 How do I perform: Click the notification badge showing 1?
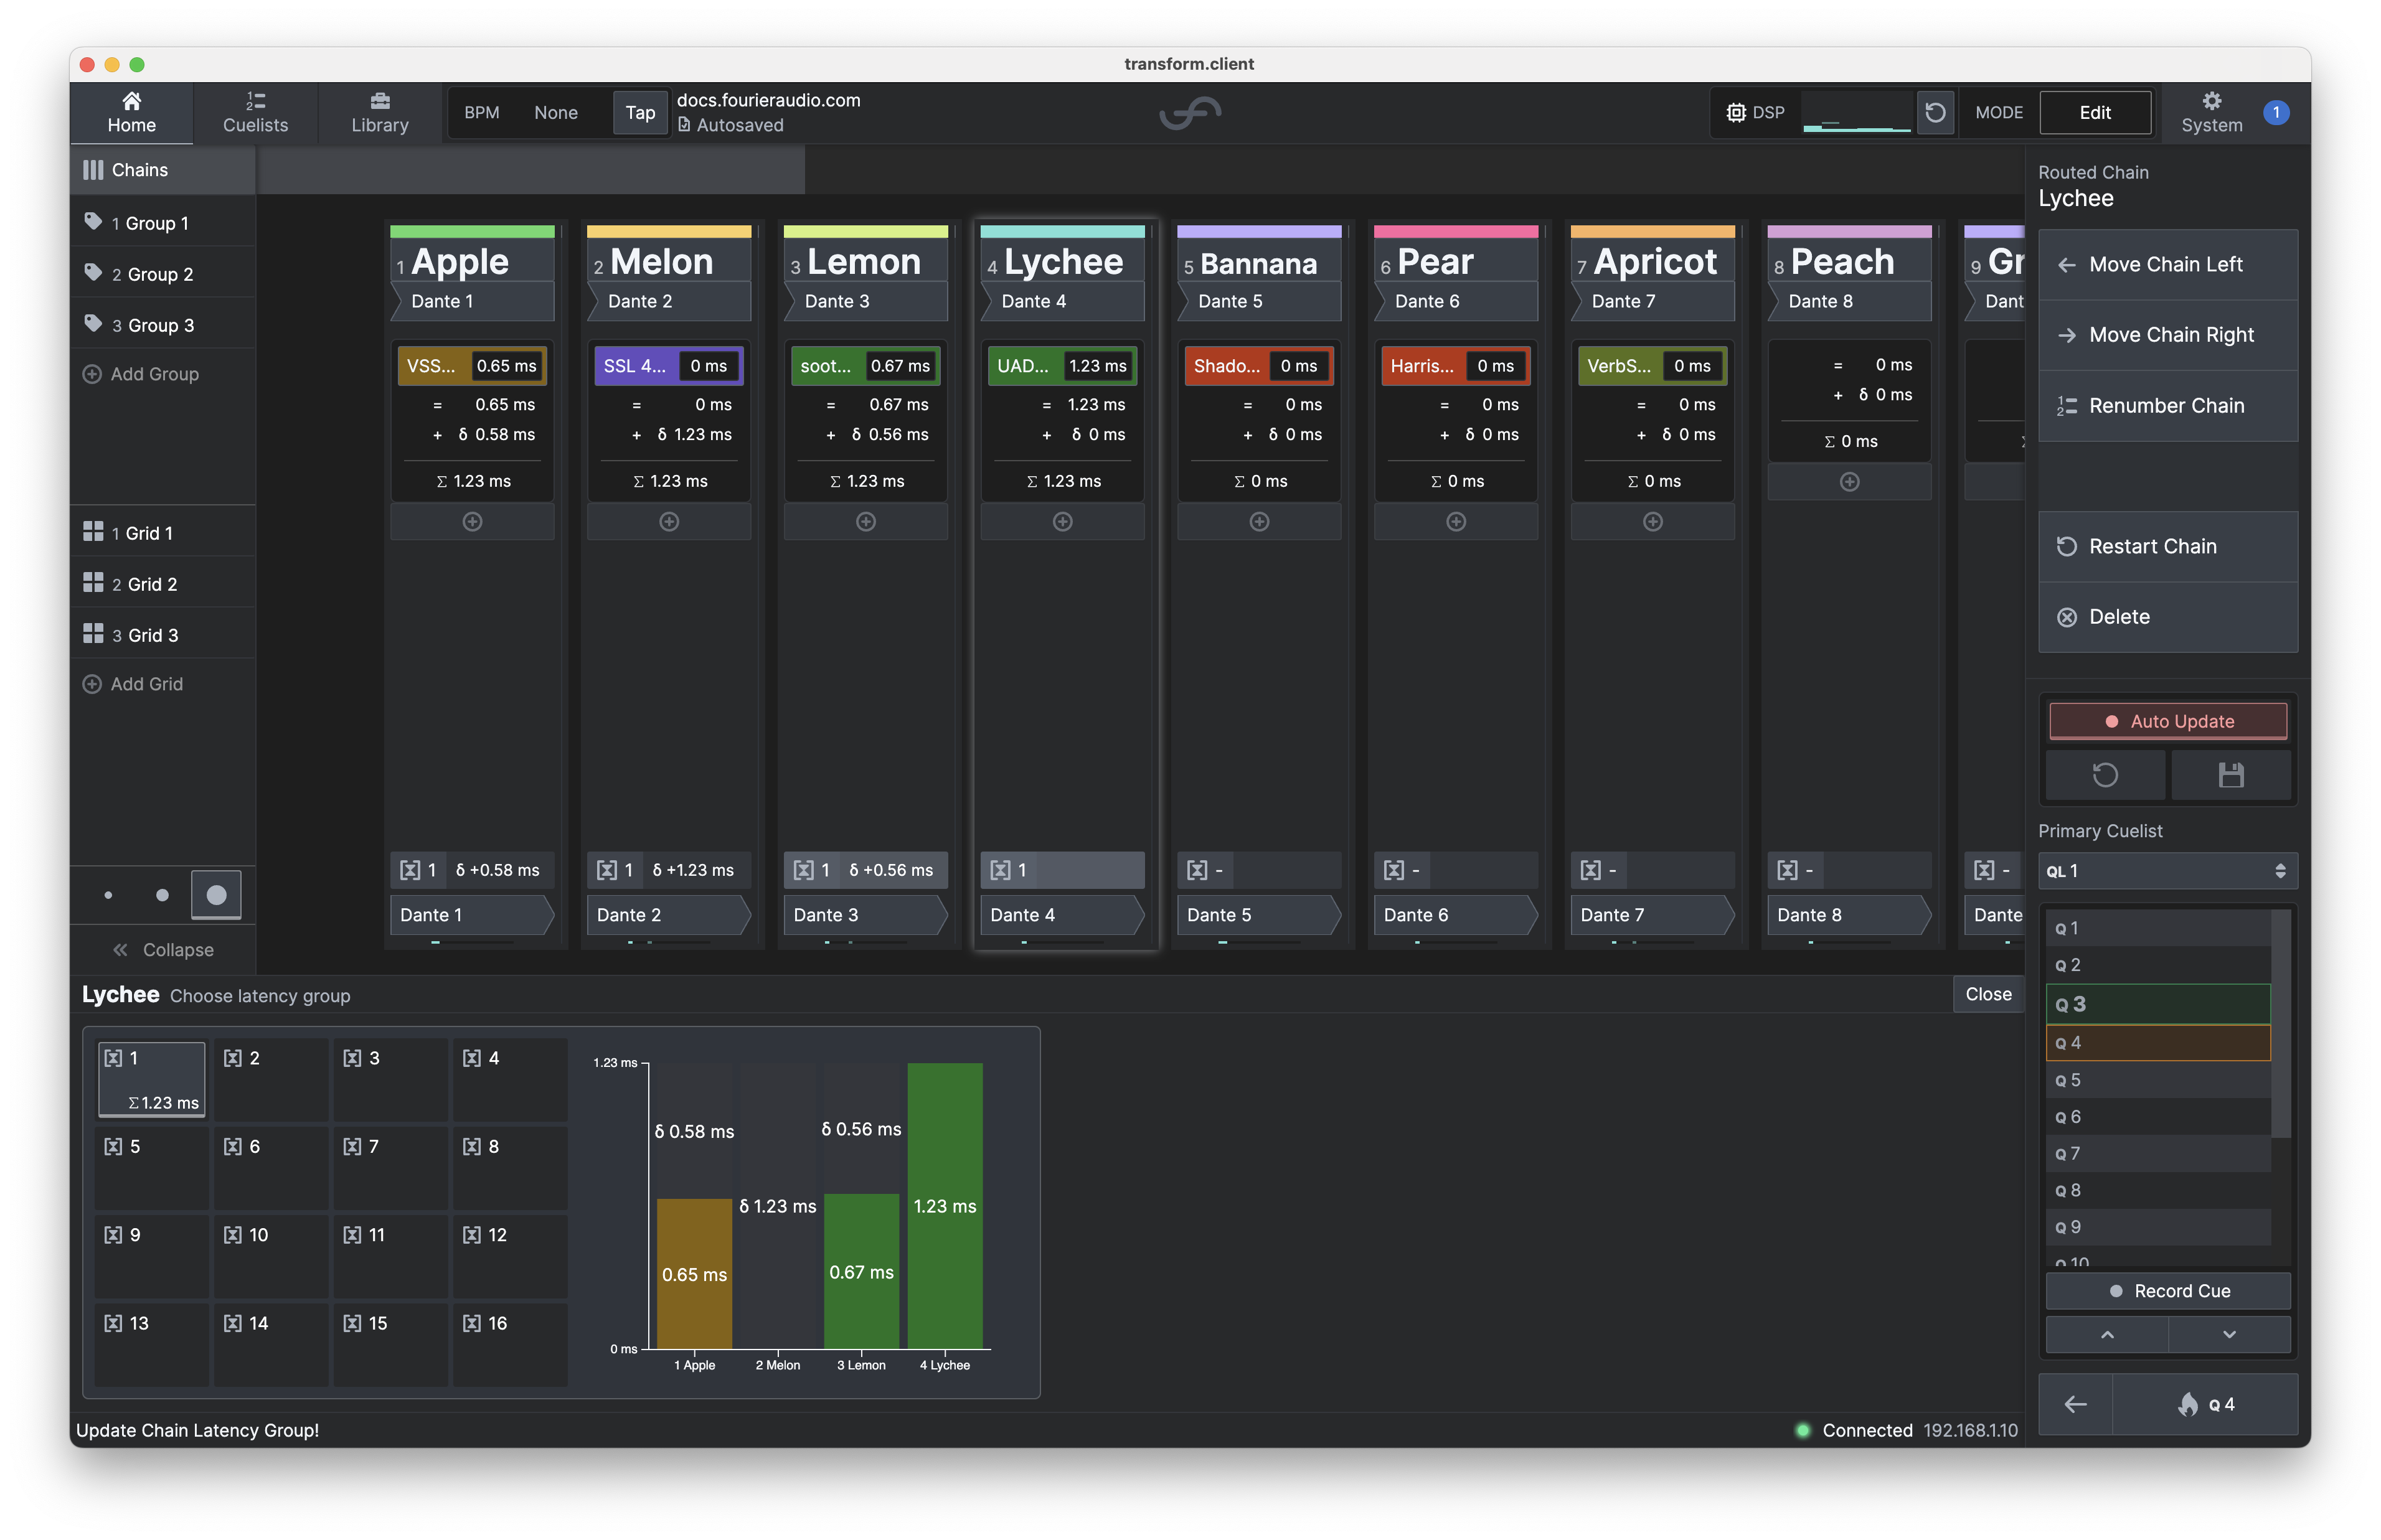click(2276, 113)
